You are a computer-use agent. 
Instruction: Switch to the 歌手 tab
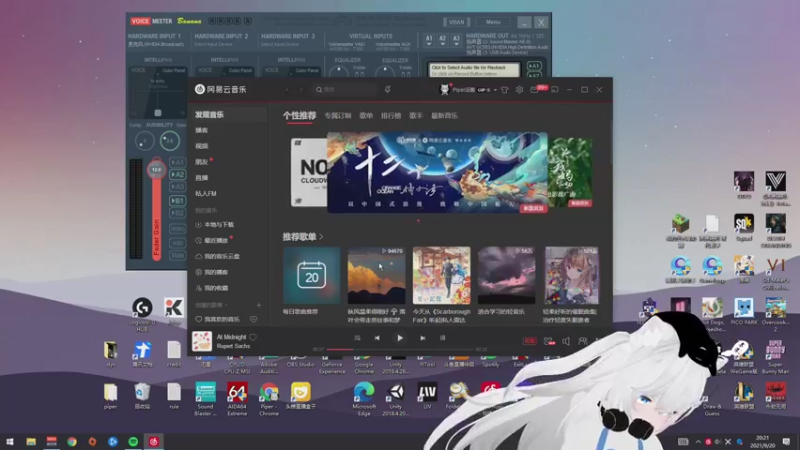point(416,116)
